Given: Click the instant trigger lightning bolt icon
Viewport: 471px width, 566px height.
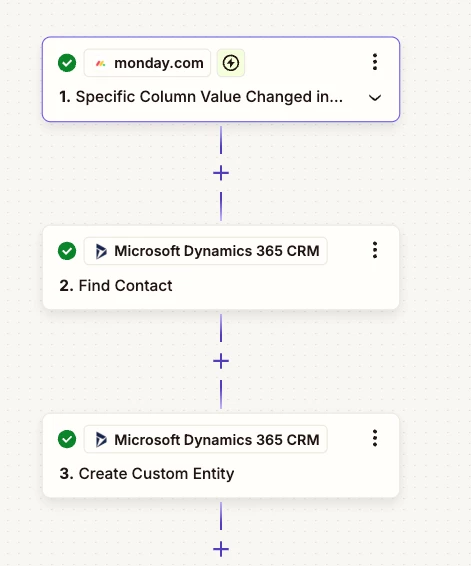Looking at the screenshot, I should click(x=231, y=63).
